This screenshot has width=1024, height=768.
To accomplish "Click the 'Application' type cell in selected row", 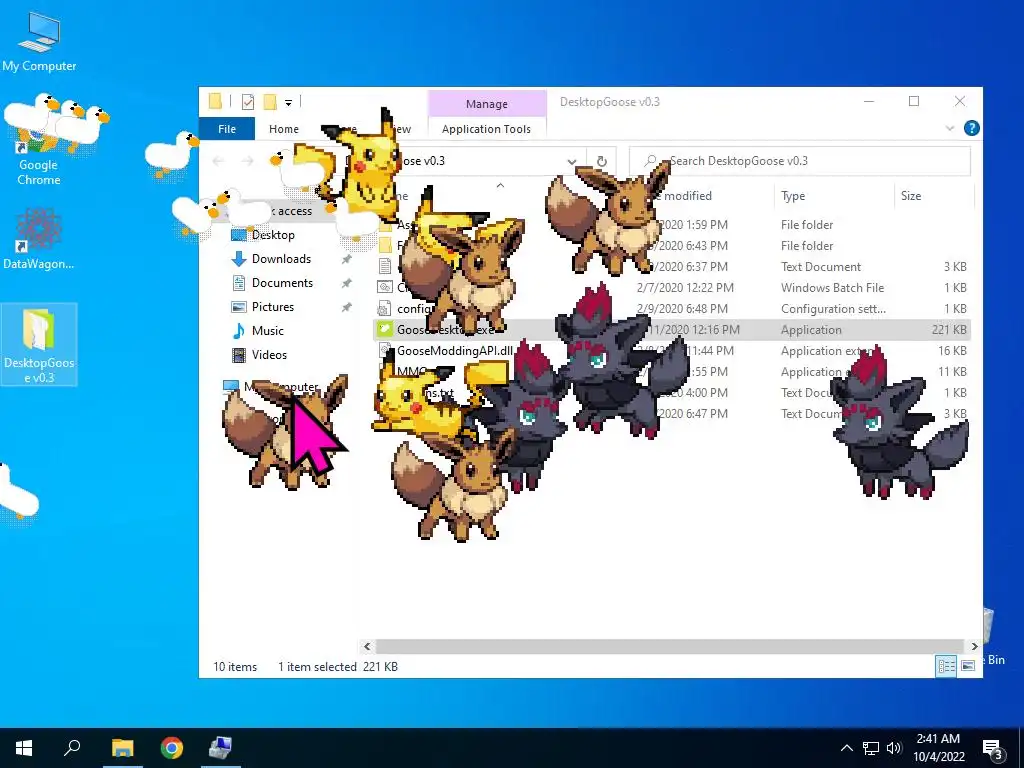I will click(x=811, y=330).
